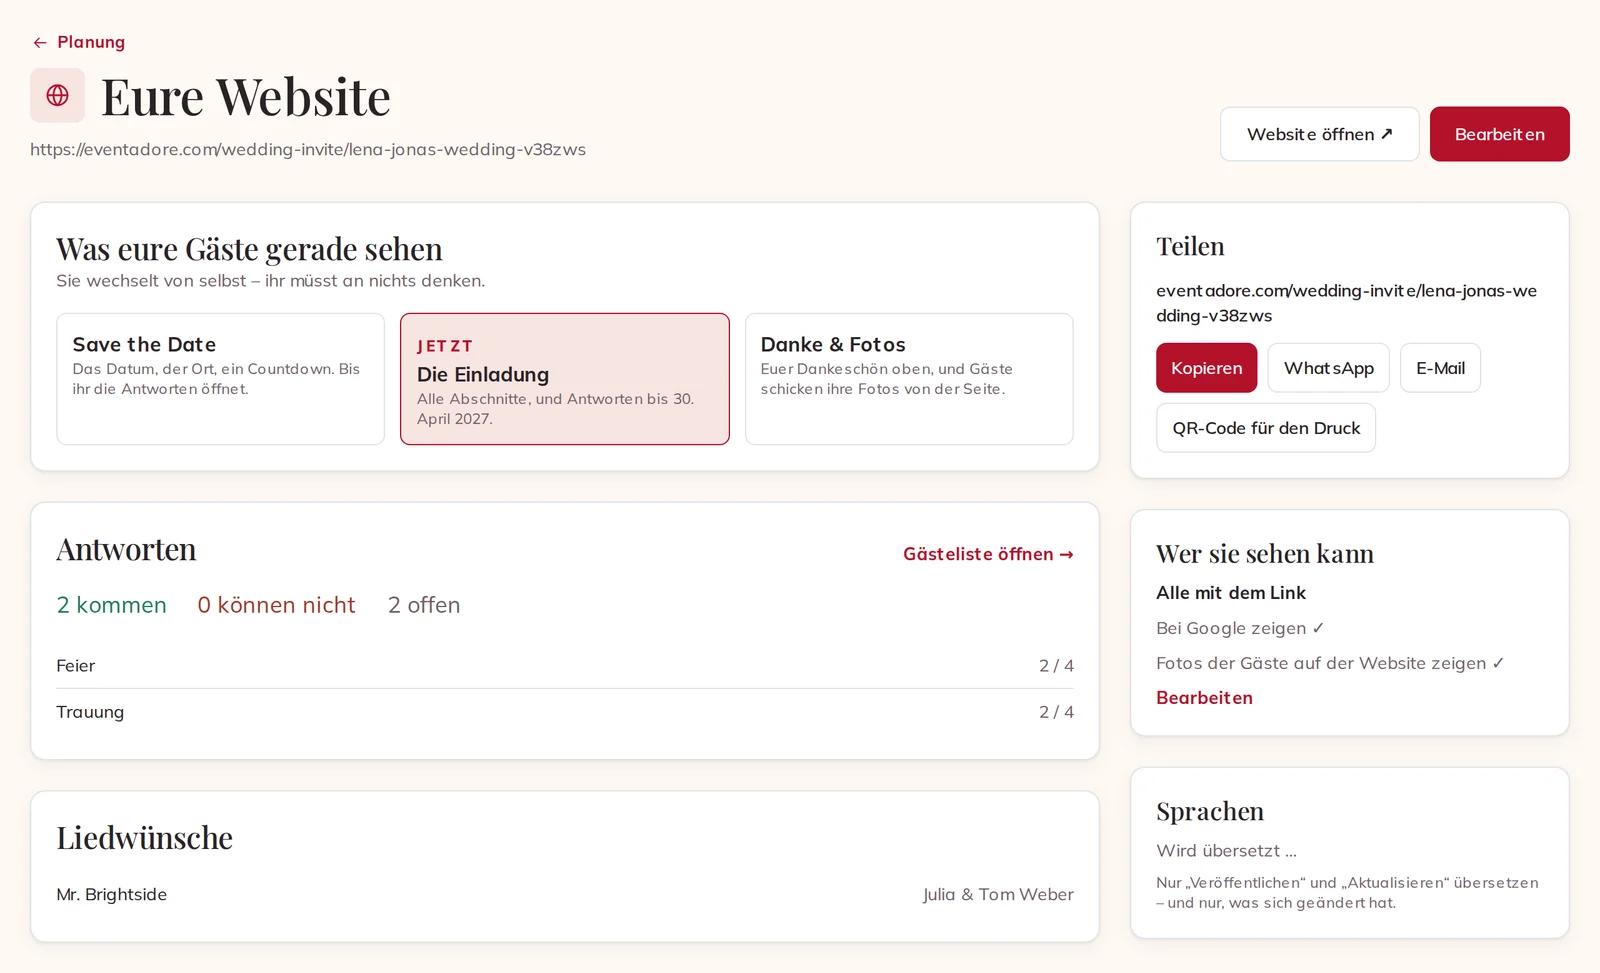
Task: Select the 'Save the Date' phase card
Action: (x=220, y=379)
